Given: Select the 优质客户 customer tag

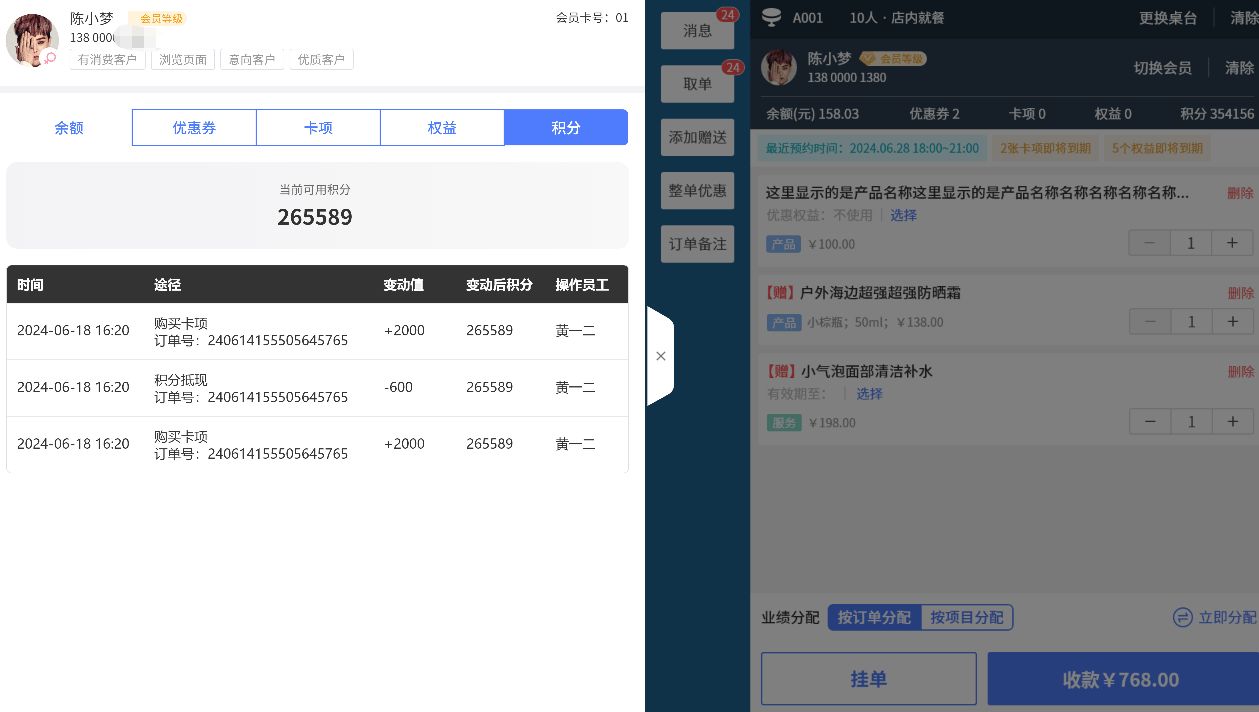Looking at the screenshot, I should [321, 60].
